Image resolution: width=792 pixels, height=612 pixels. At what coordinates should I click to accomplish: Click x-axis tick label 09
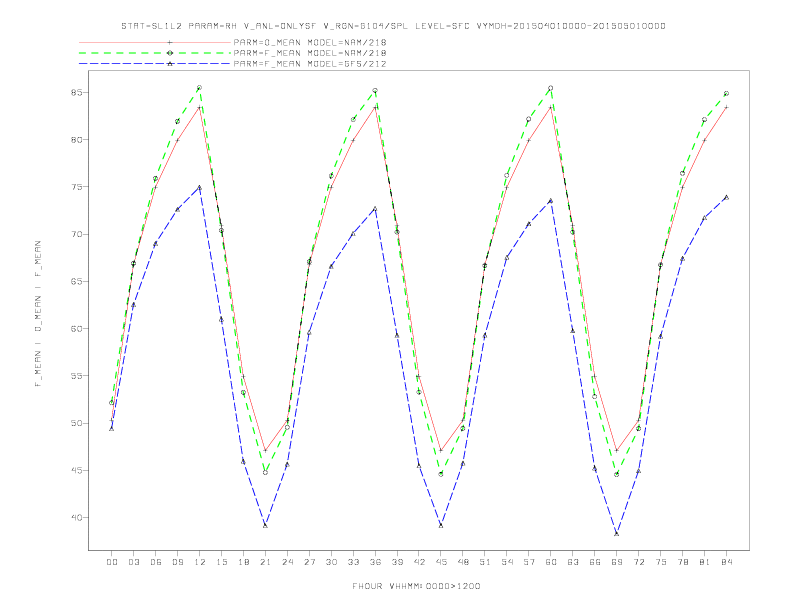click(177, 562)
